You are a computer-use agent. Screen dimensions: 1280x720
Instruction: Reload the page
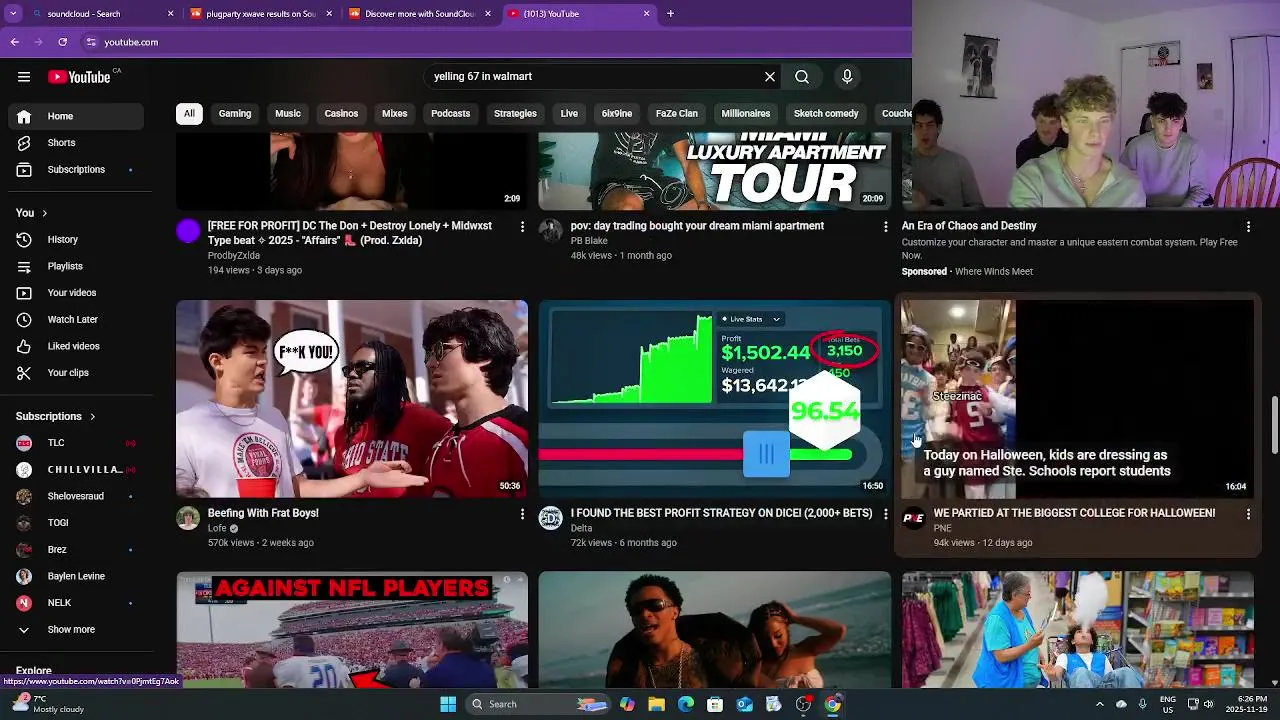click(x=62, y=42)
